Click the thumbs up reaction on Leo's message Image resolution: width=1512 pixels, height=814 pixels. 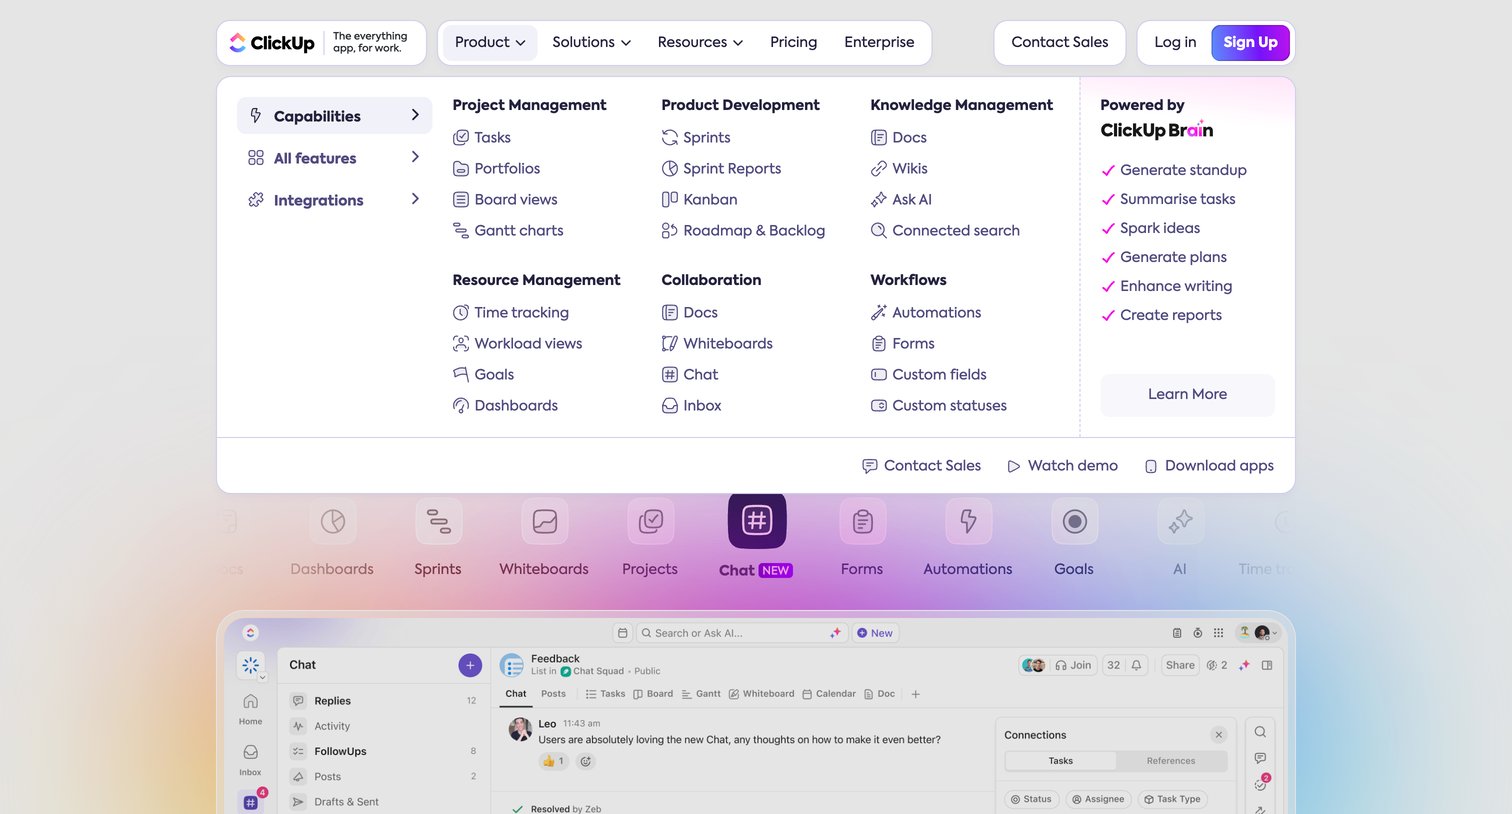pyautogui.click(x=553, y=761)
